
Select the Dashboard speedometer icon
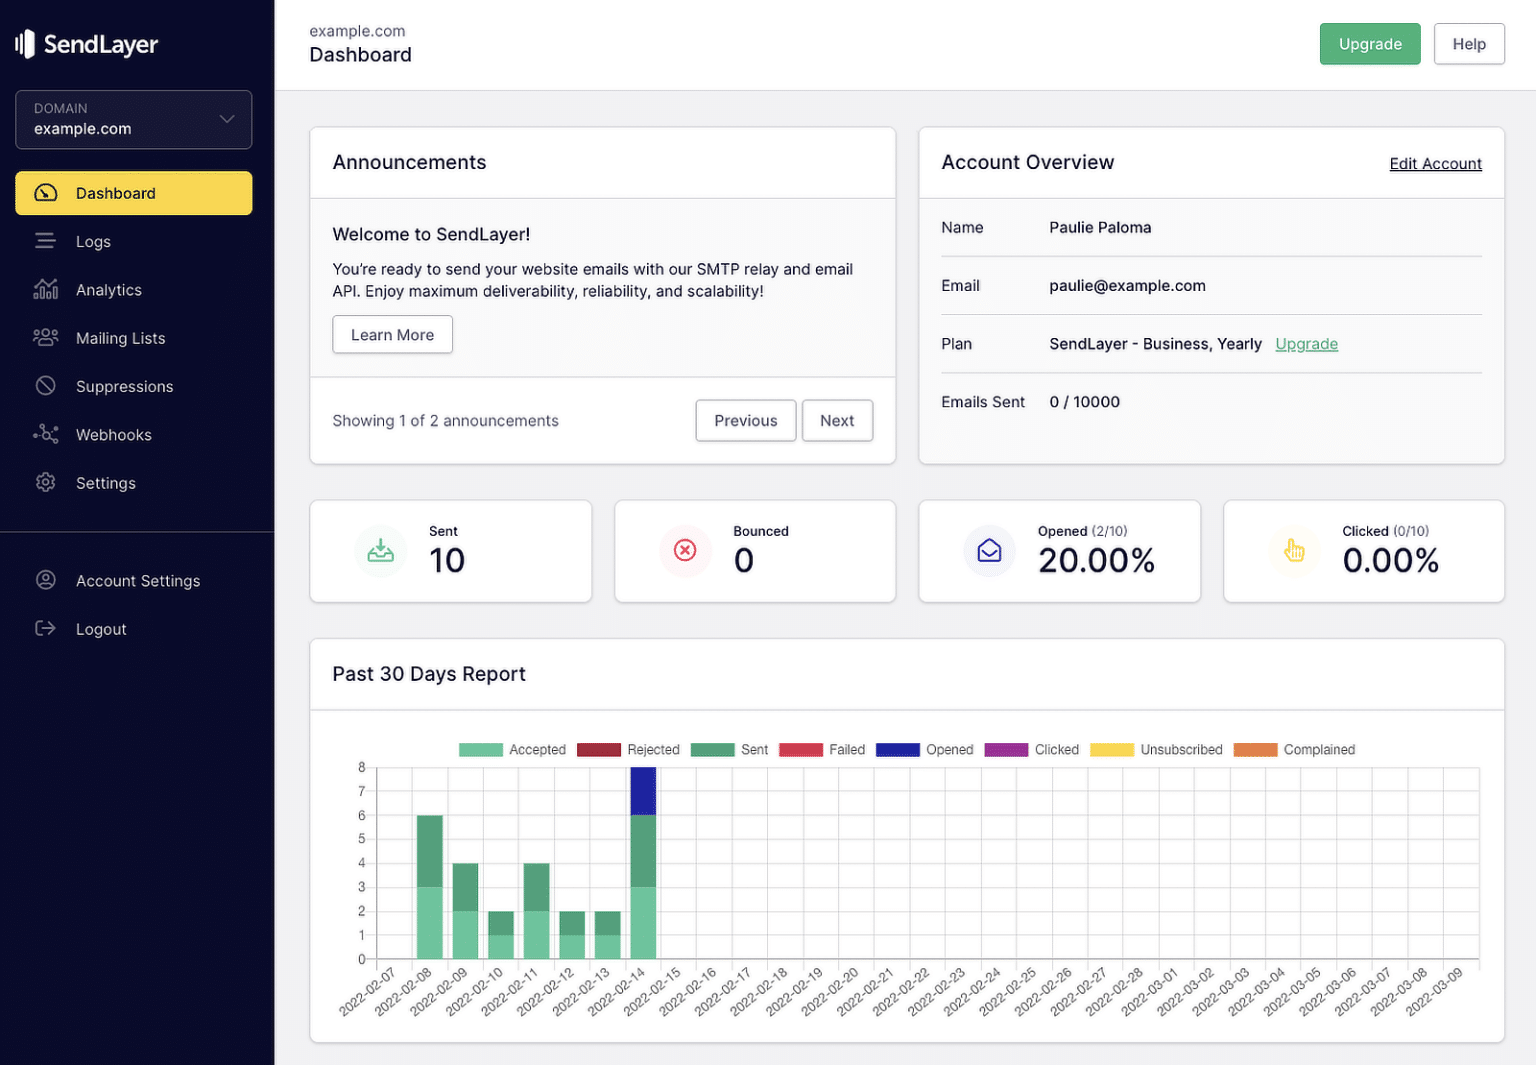[45, 193]
